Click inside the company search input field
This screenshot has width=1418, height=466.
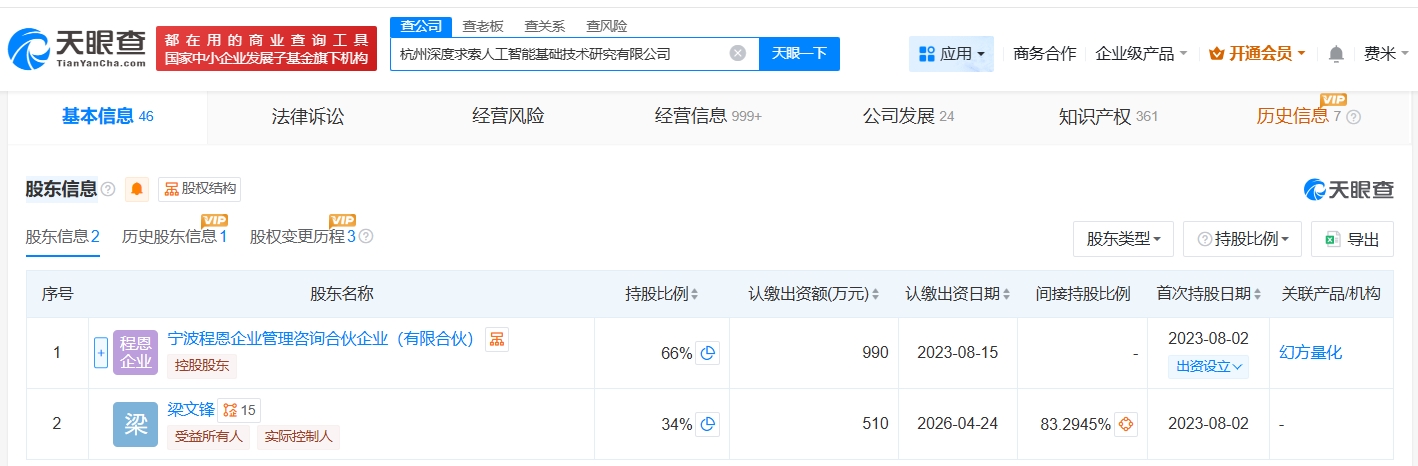click(x=560, y=54)
